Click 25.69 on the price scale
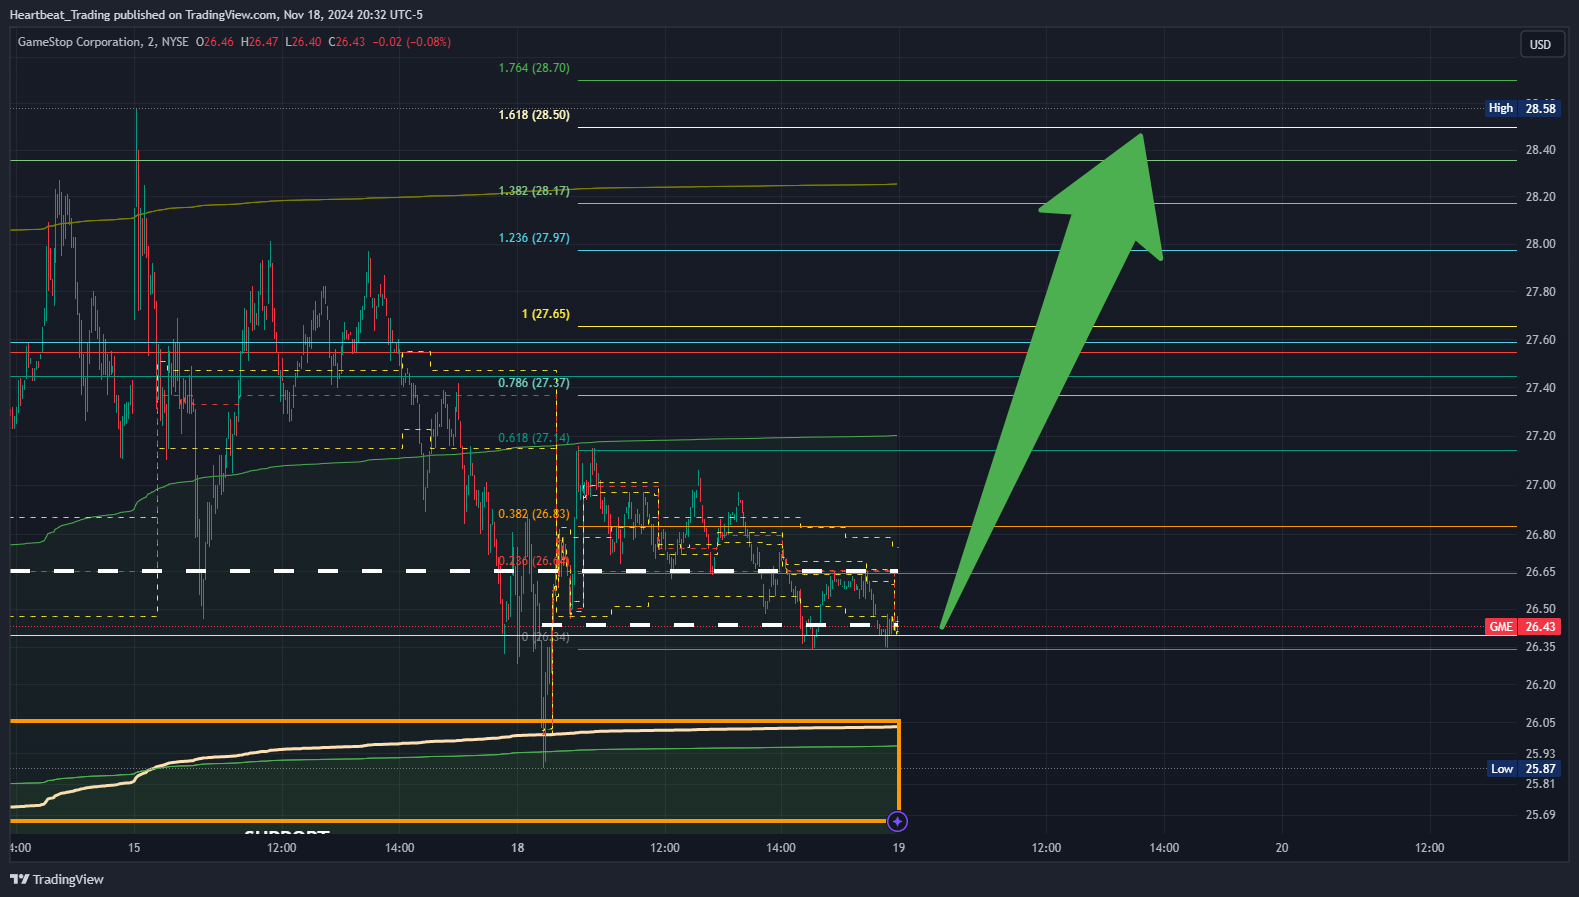1579x897 pixels. 1540,815
